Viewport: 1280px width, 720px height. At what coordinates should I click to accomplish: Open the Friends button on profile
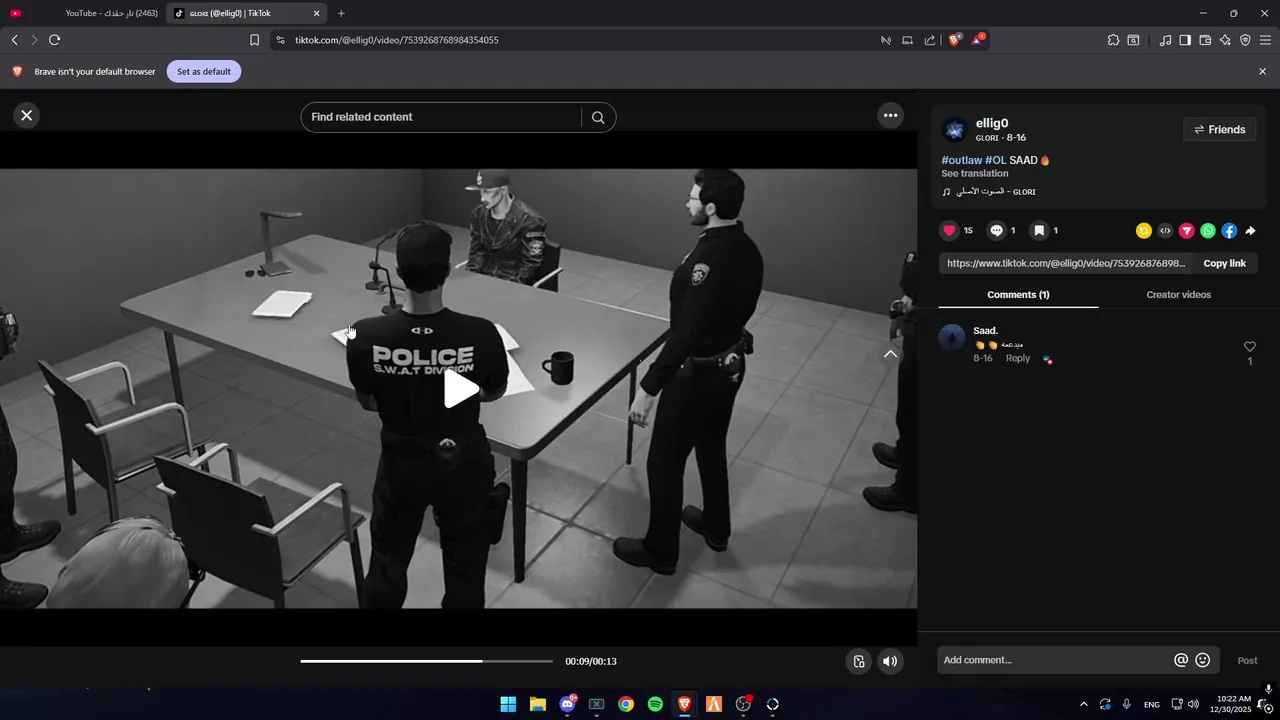[1219, 130]
